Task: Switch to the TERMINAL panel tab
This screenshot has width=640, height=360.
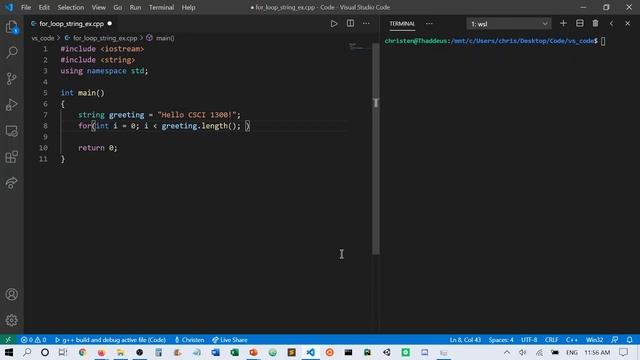Action: pyautogui.click(x=402, y=24)
